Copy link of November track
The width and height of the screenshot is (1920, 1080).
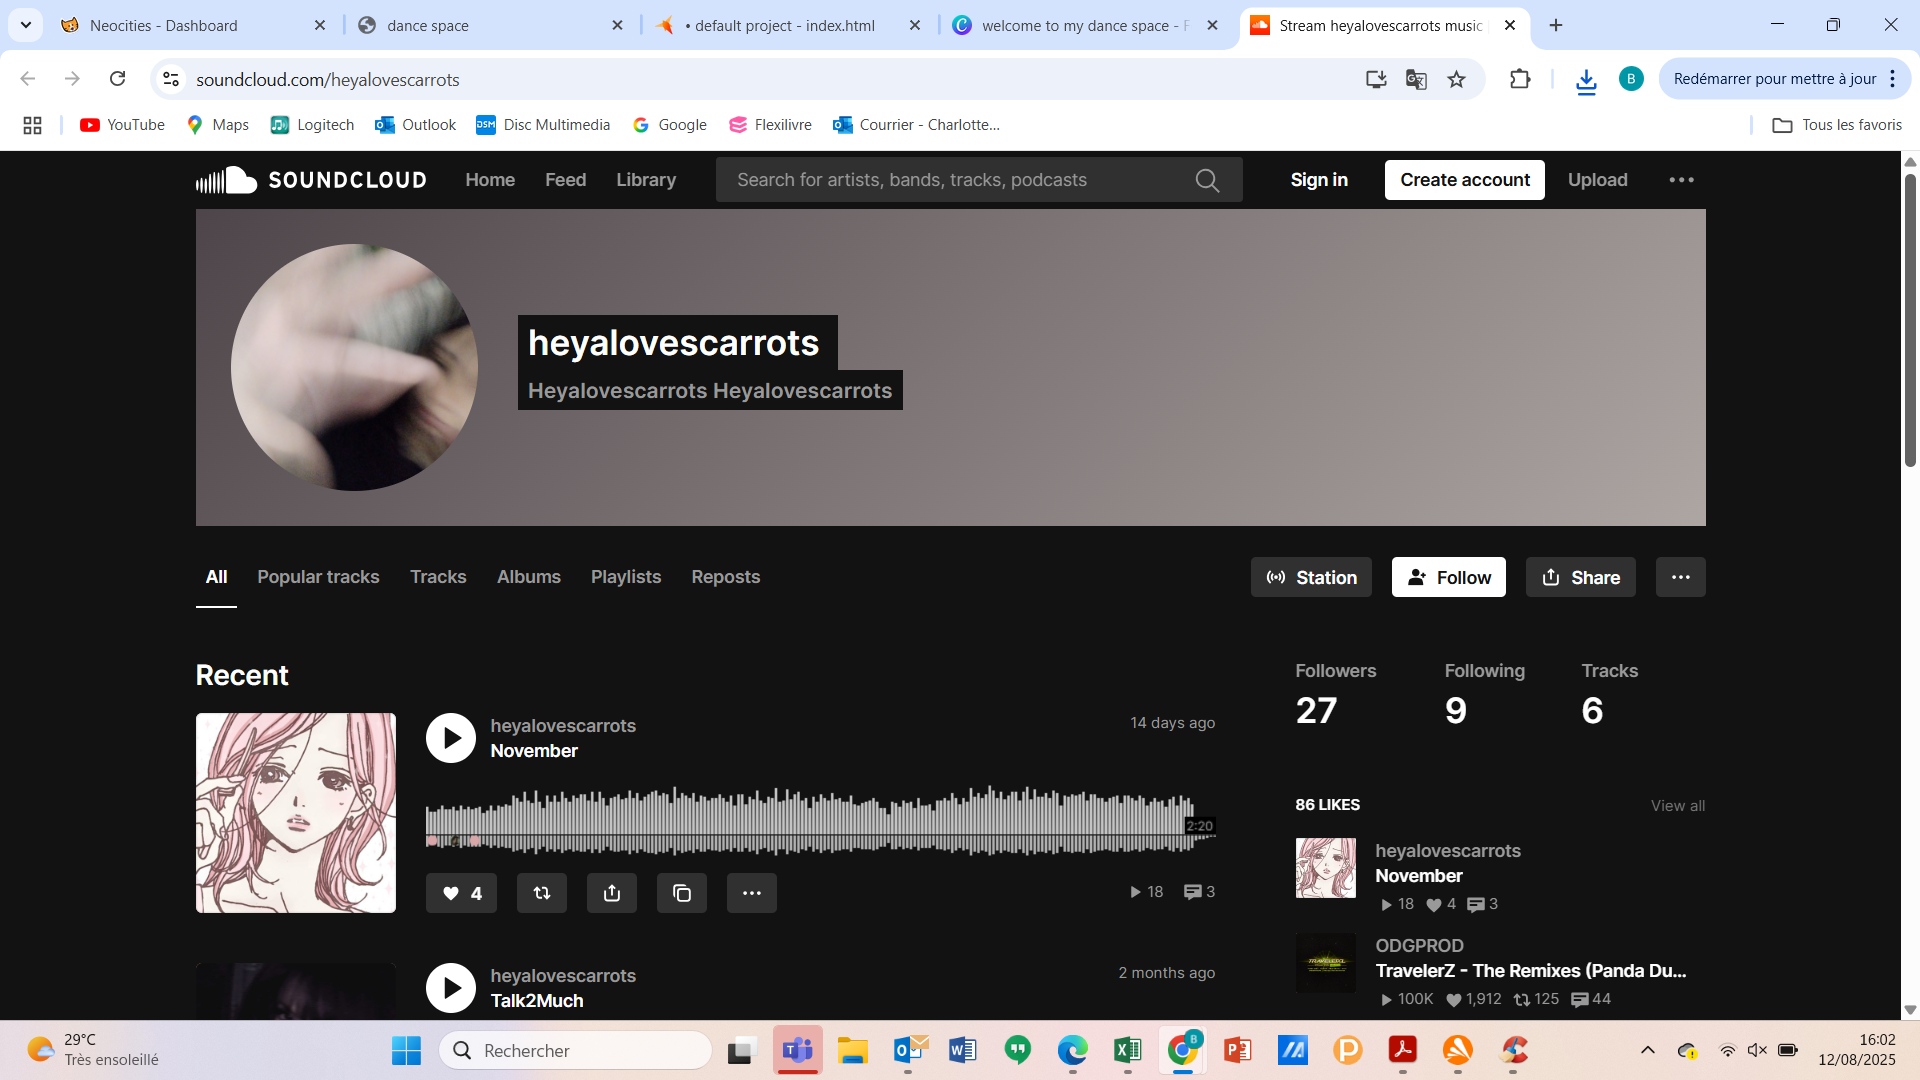(682, 893)
